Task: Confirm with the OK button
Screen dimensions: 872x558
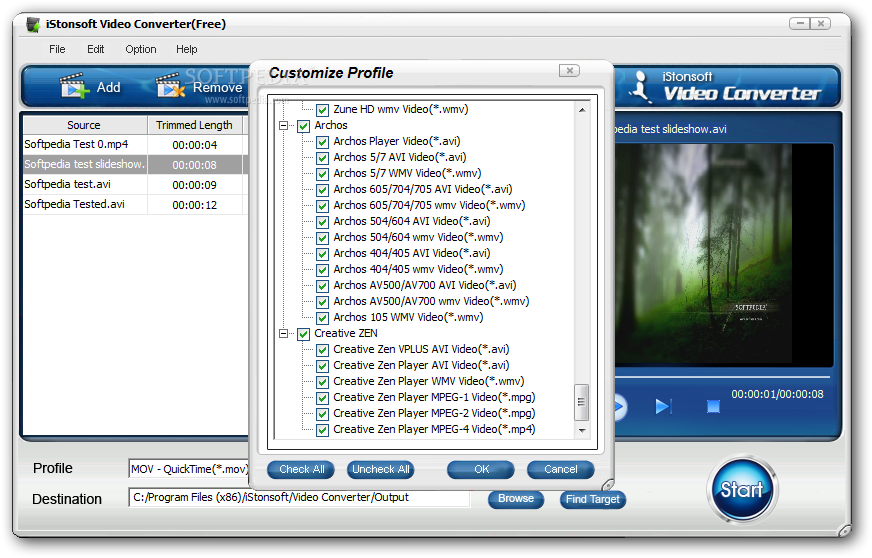Action: (481, 470)
